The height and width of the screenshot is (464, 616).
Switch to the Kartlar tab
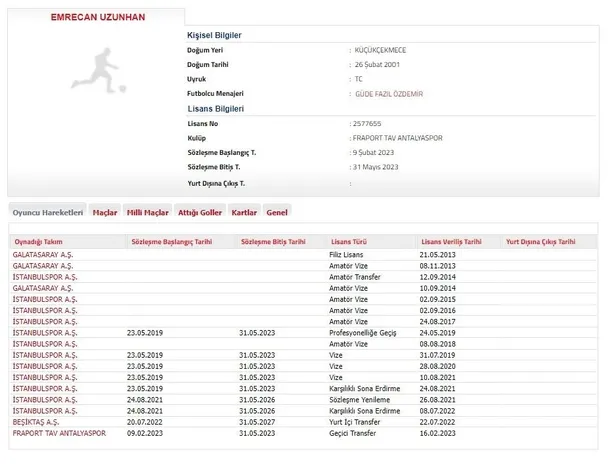tap(245, 213)
